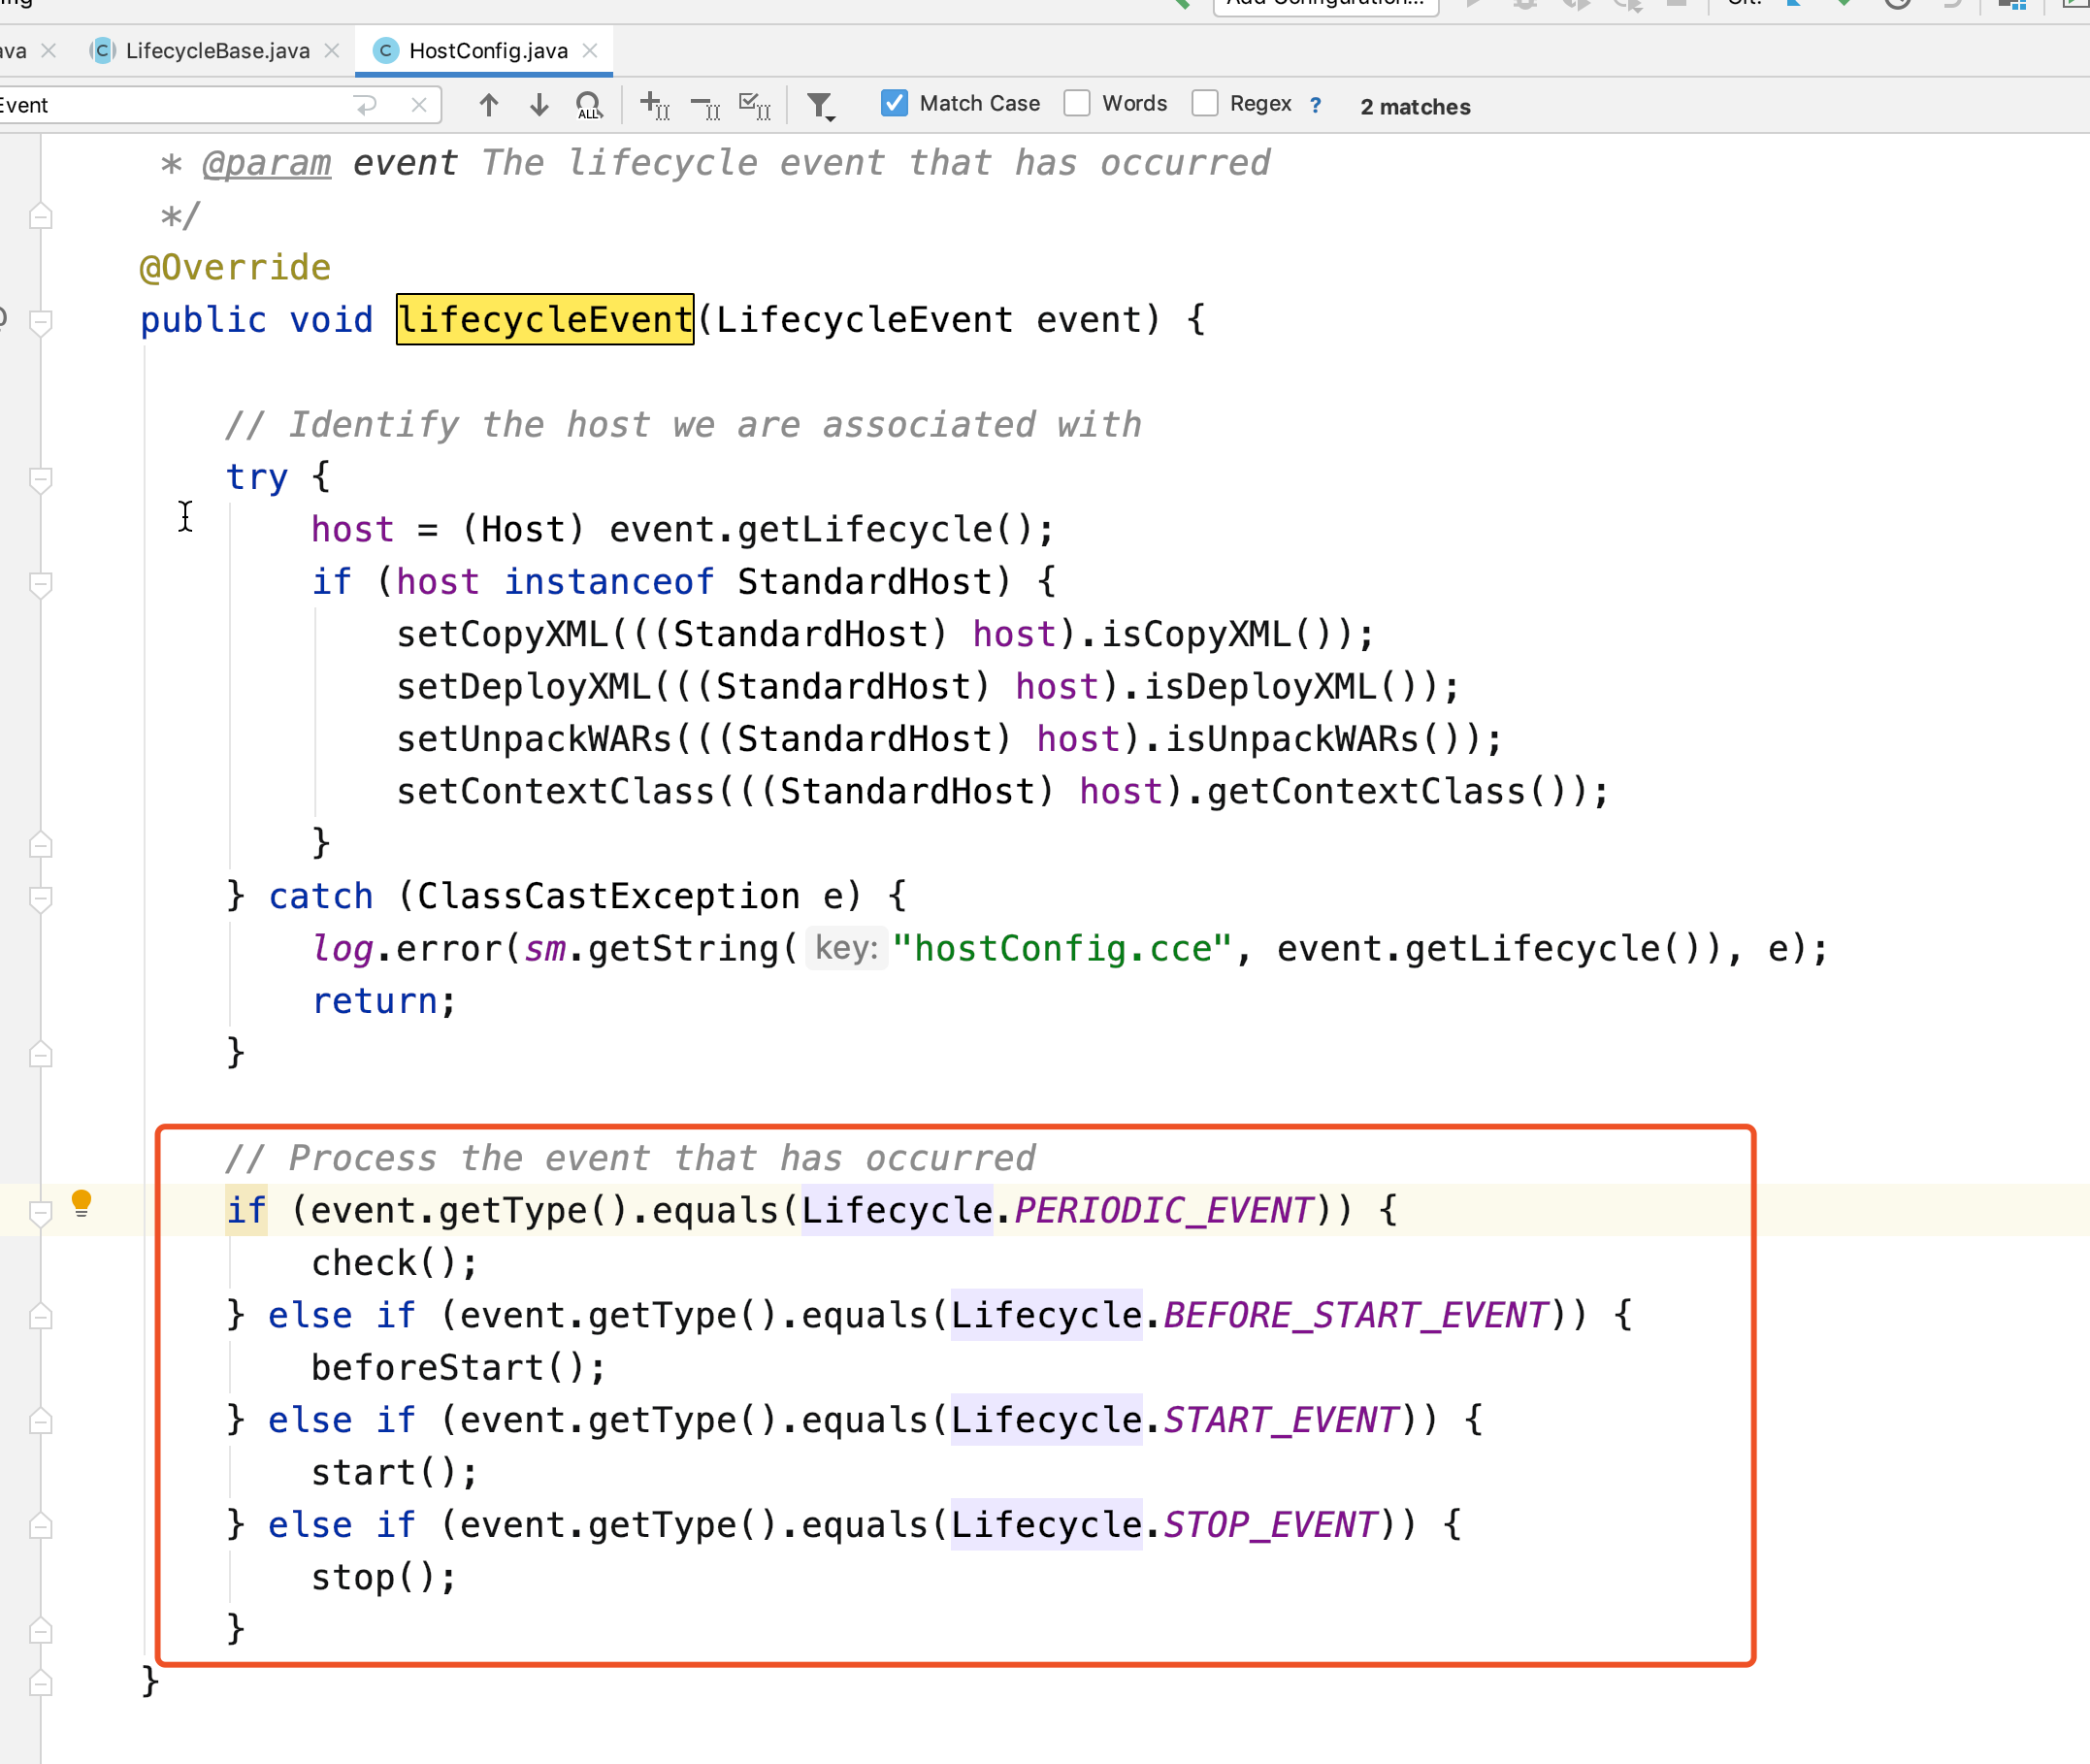Collapse the catch ClassCastException fold marker

pyautogui.click(x=41, y=898)
